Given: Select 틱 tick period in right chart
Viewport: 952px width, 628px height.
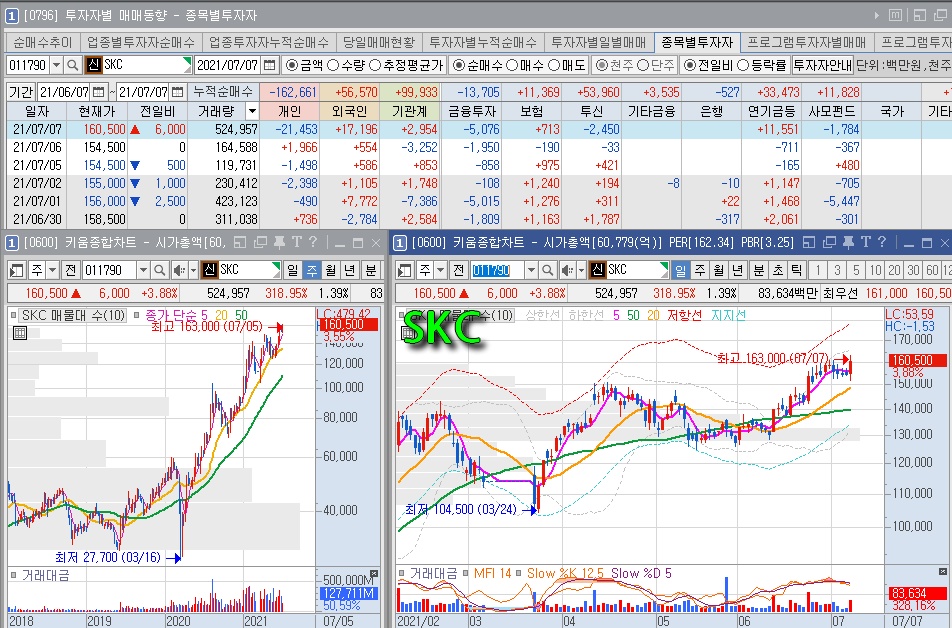Looking at the screenshot, I should pos(797,270).
